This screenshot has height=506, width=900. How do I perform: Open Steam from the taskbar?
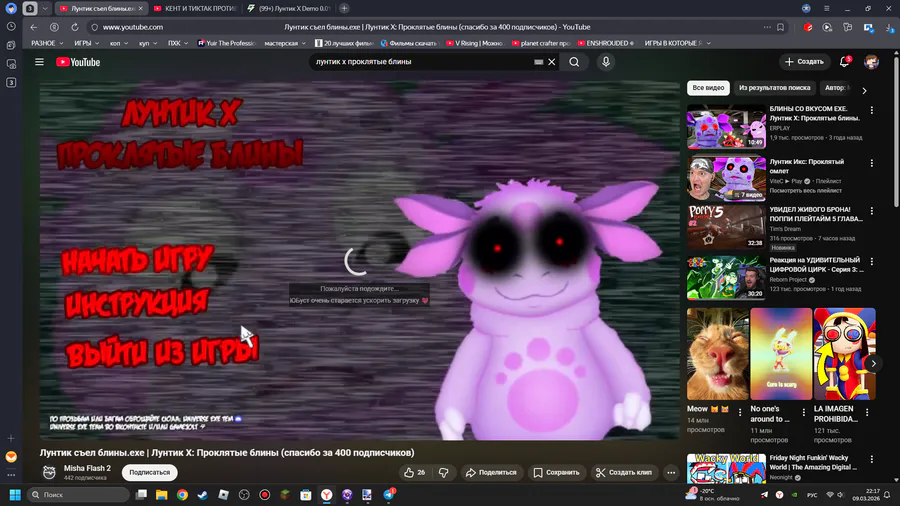[203, 495]
